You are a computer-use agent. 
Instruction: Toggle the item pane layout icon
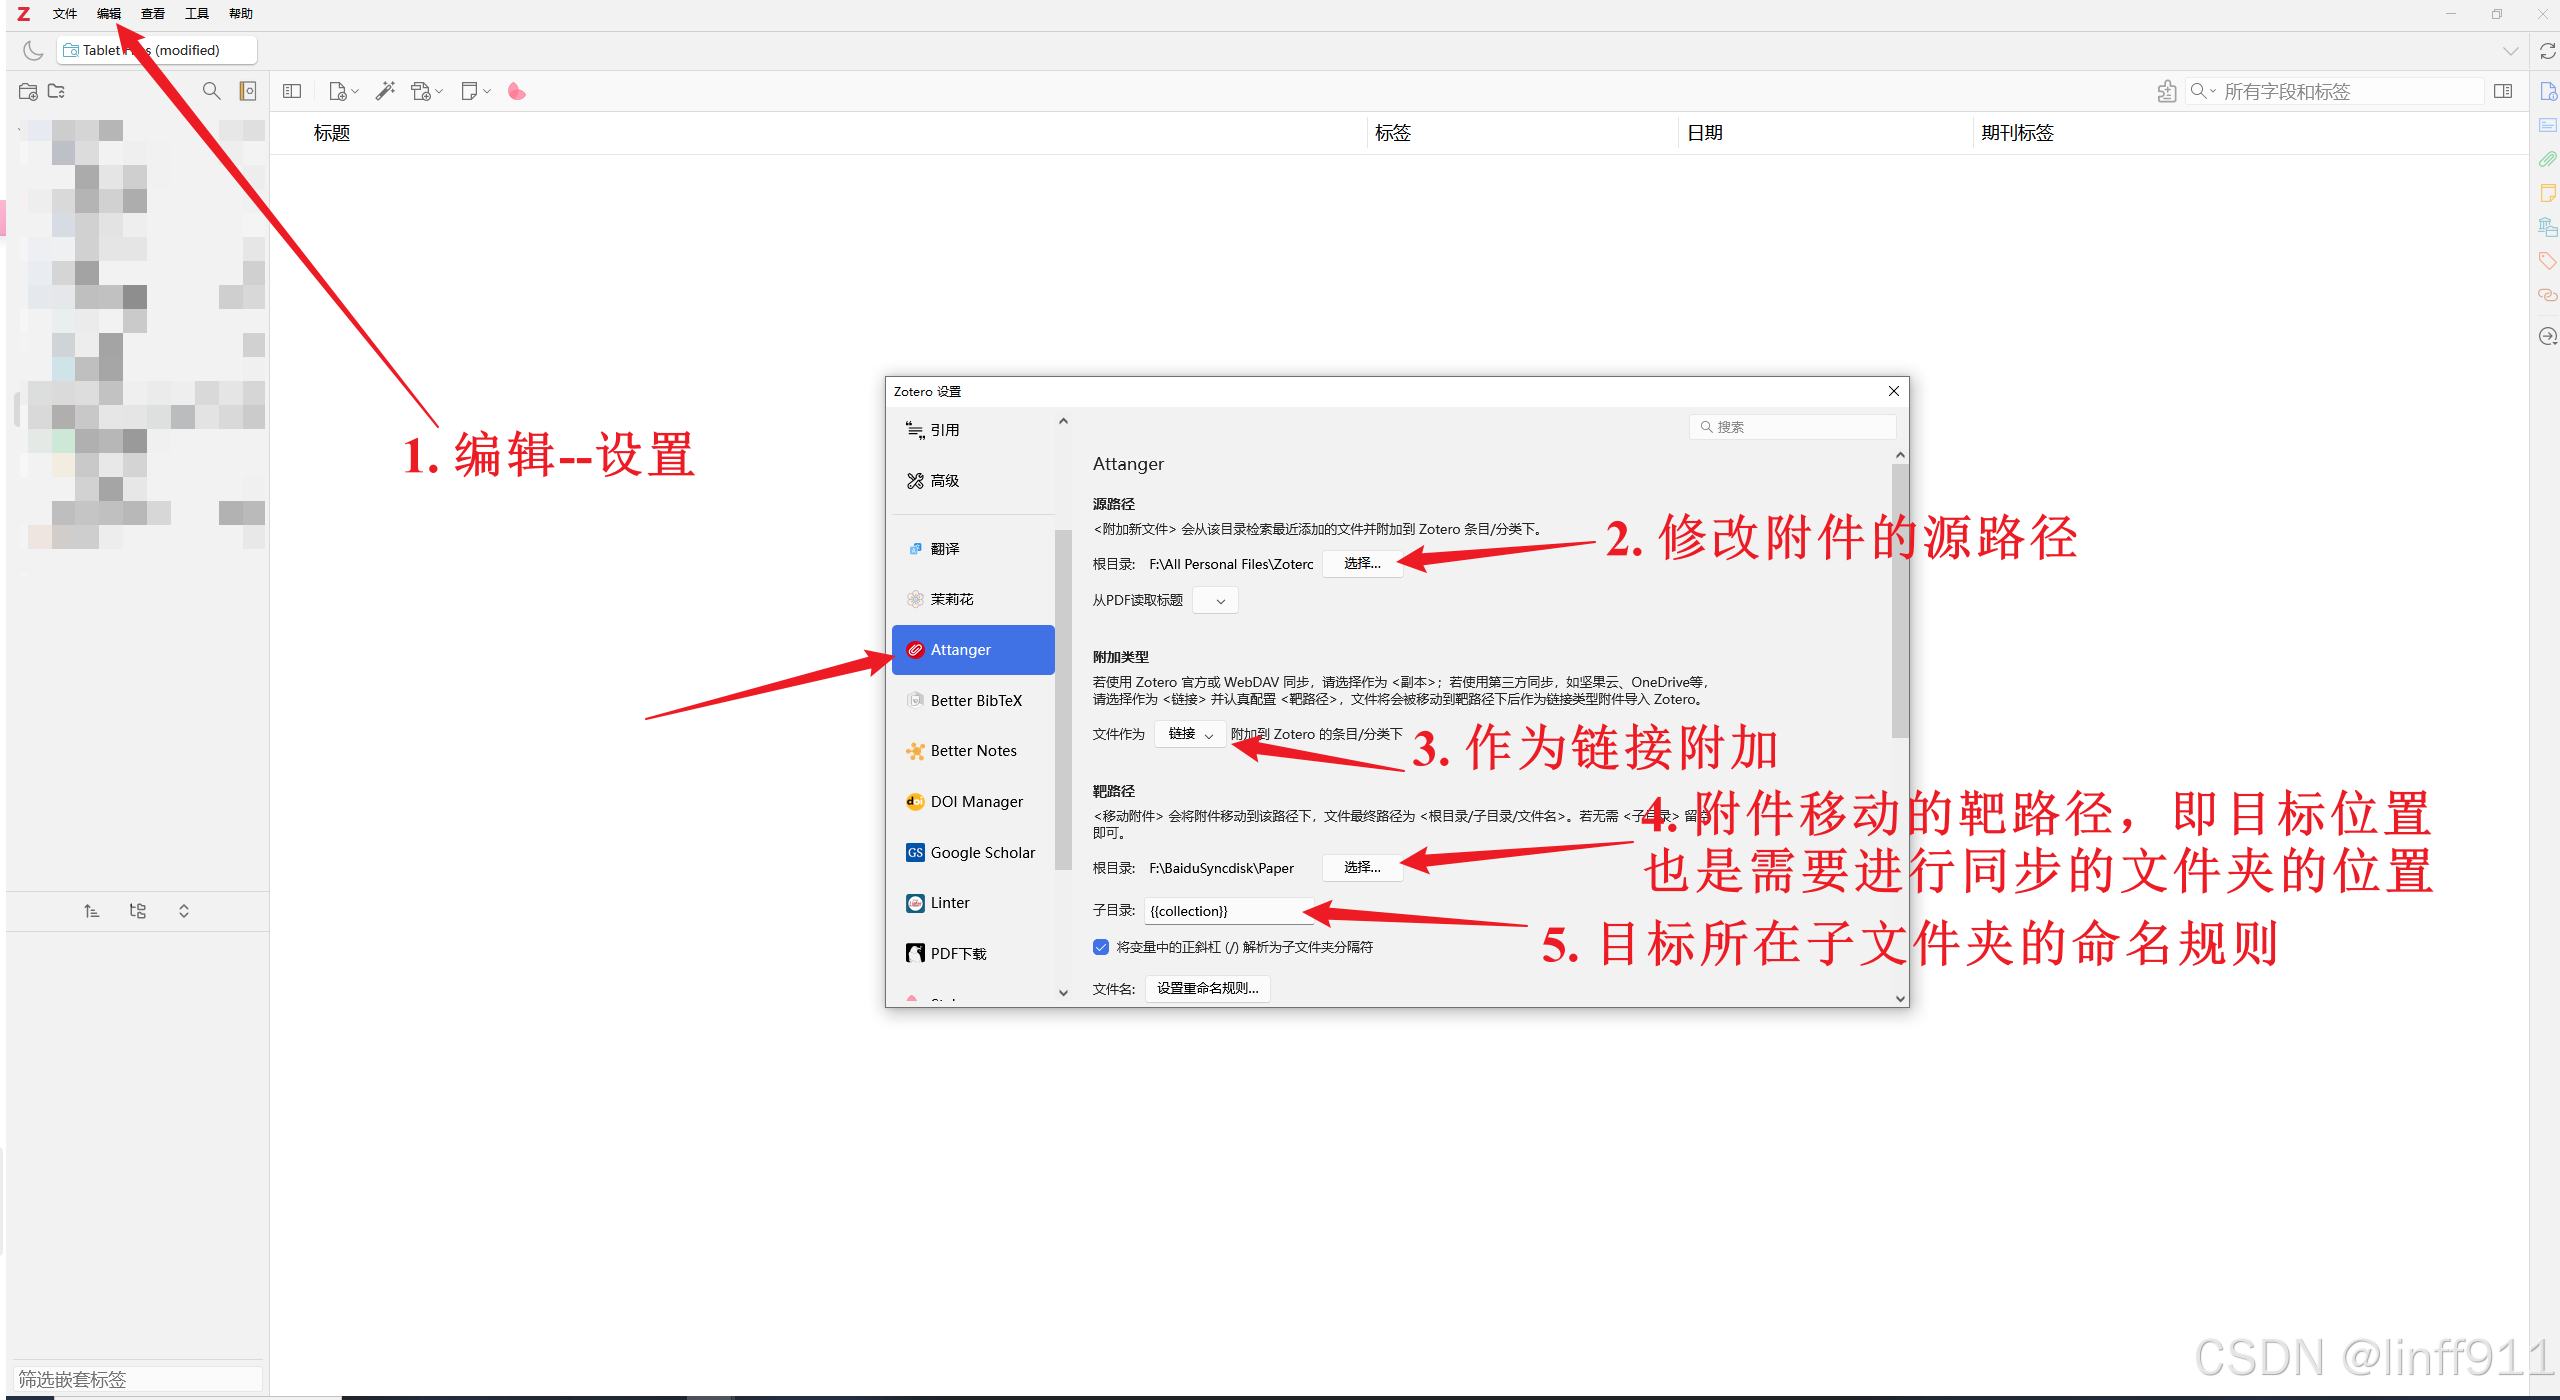(x=2503, y=91)
